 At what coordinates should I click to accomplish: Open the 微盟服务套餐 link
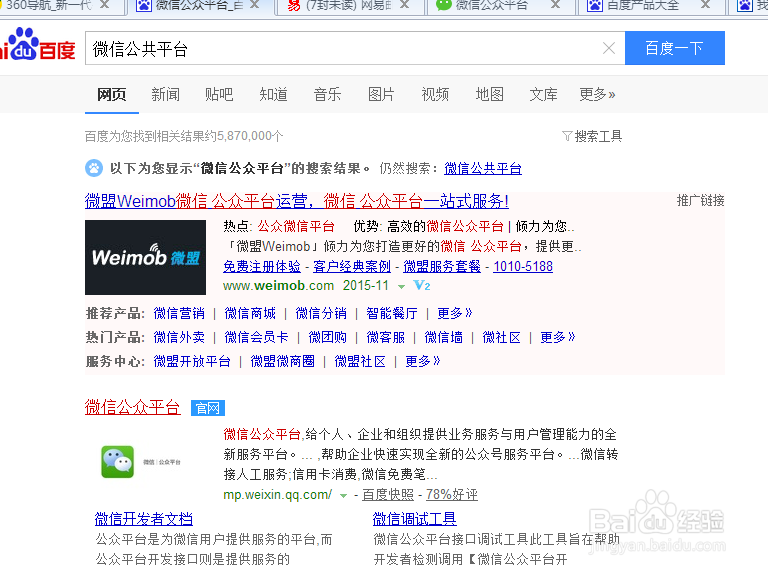[x=442, y=266]
